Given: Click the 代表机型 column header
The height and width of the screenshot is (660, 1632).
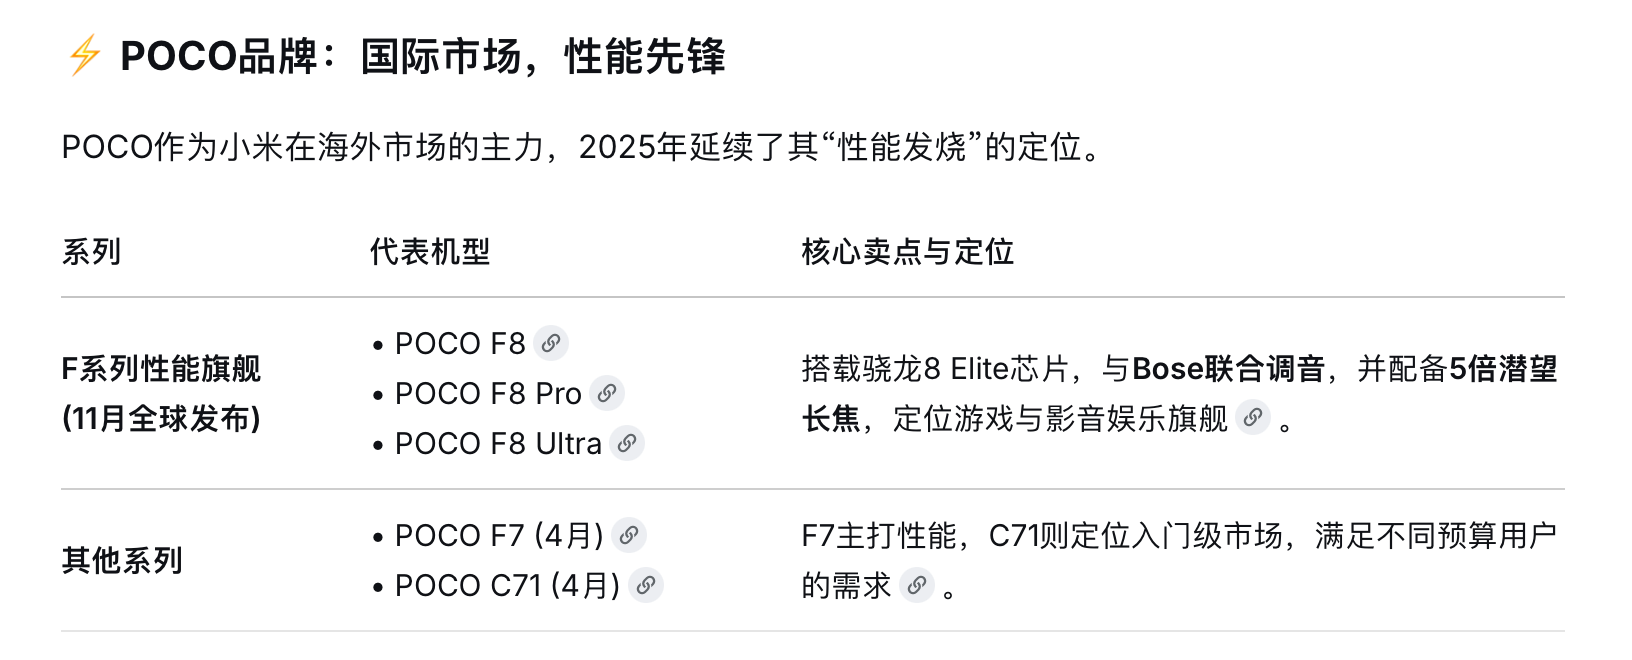Looking at the screenshot, I should 430,252.
